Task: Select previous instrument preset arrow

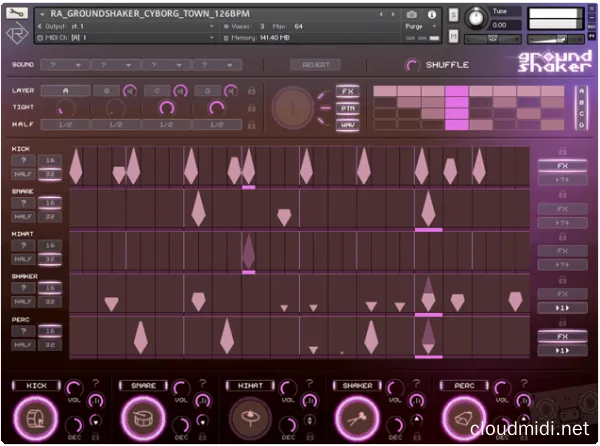Action: [381, 15]
